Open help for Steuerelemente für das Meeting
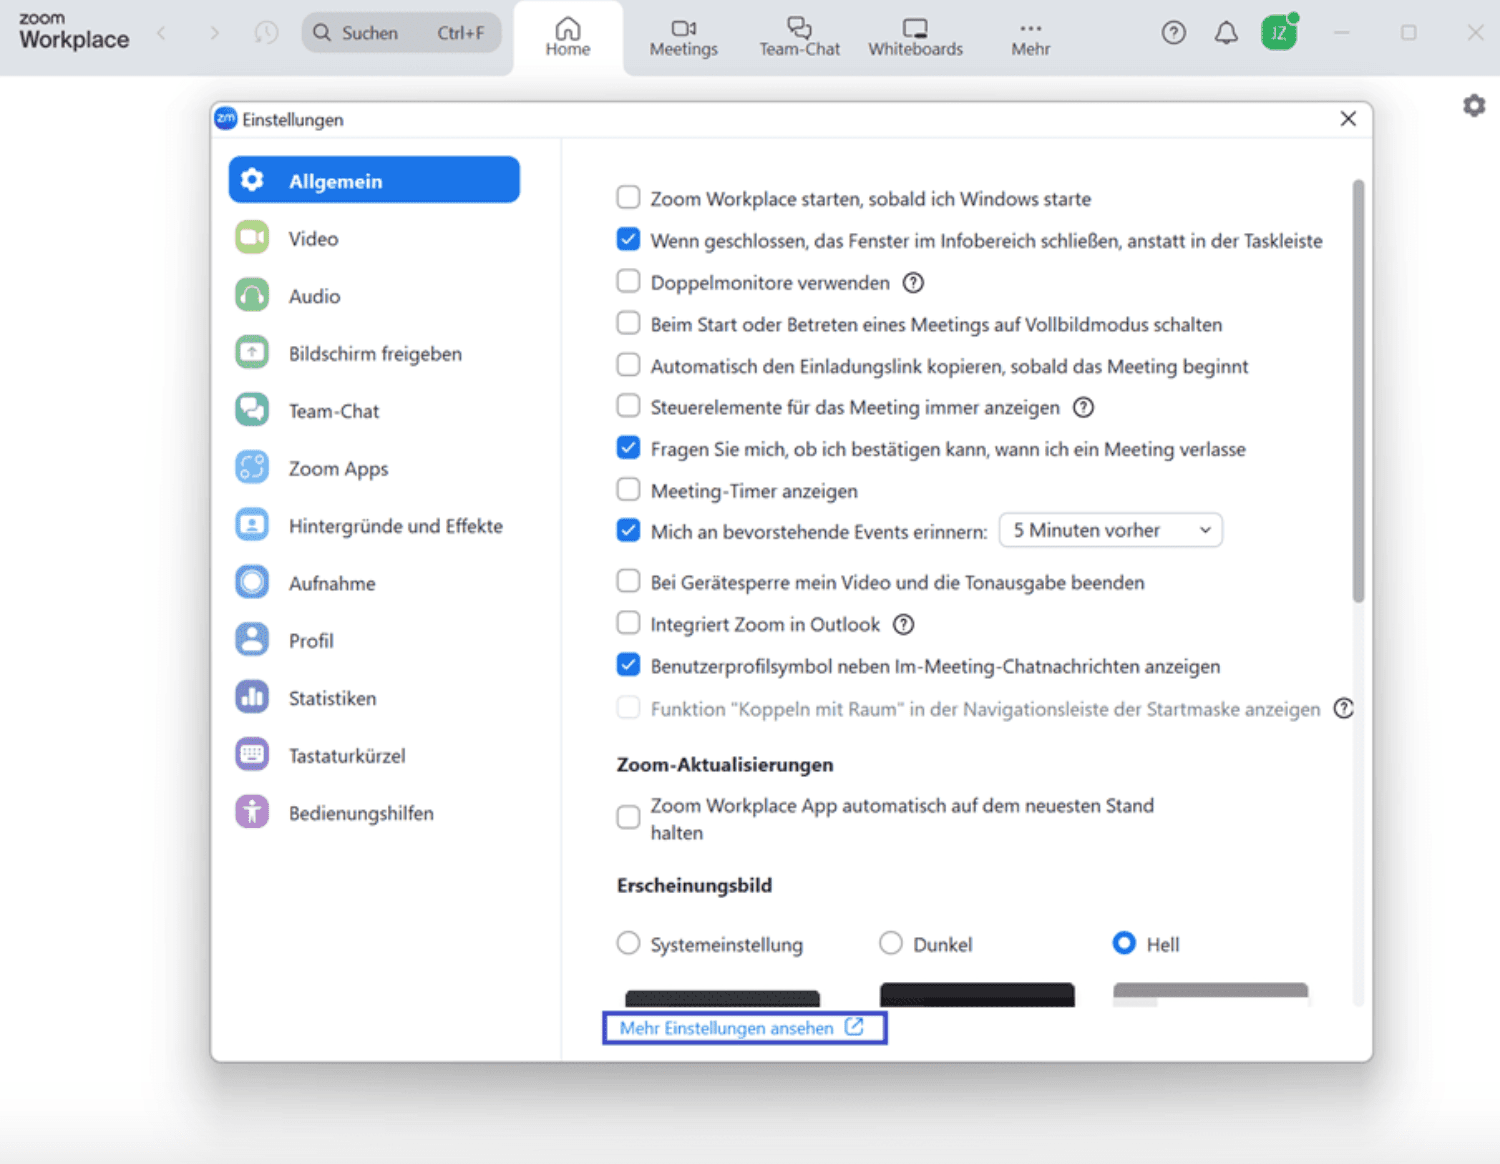Screen dimensions: 1500x1164 point(1083,407)
